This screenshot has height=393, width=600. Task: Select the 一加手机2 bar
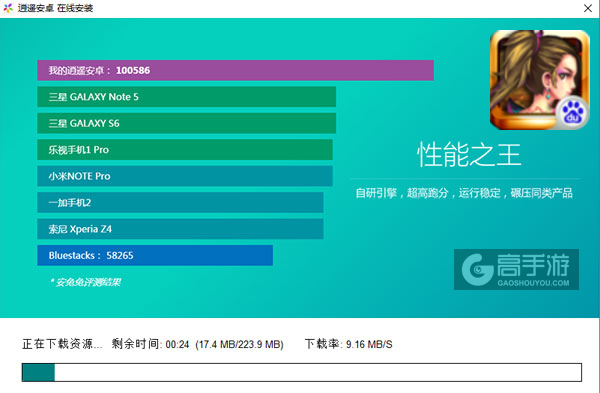(x=180, y=202)
